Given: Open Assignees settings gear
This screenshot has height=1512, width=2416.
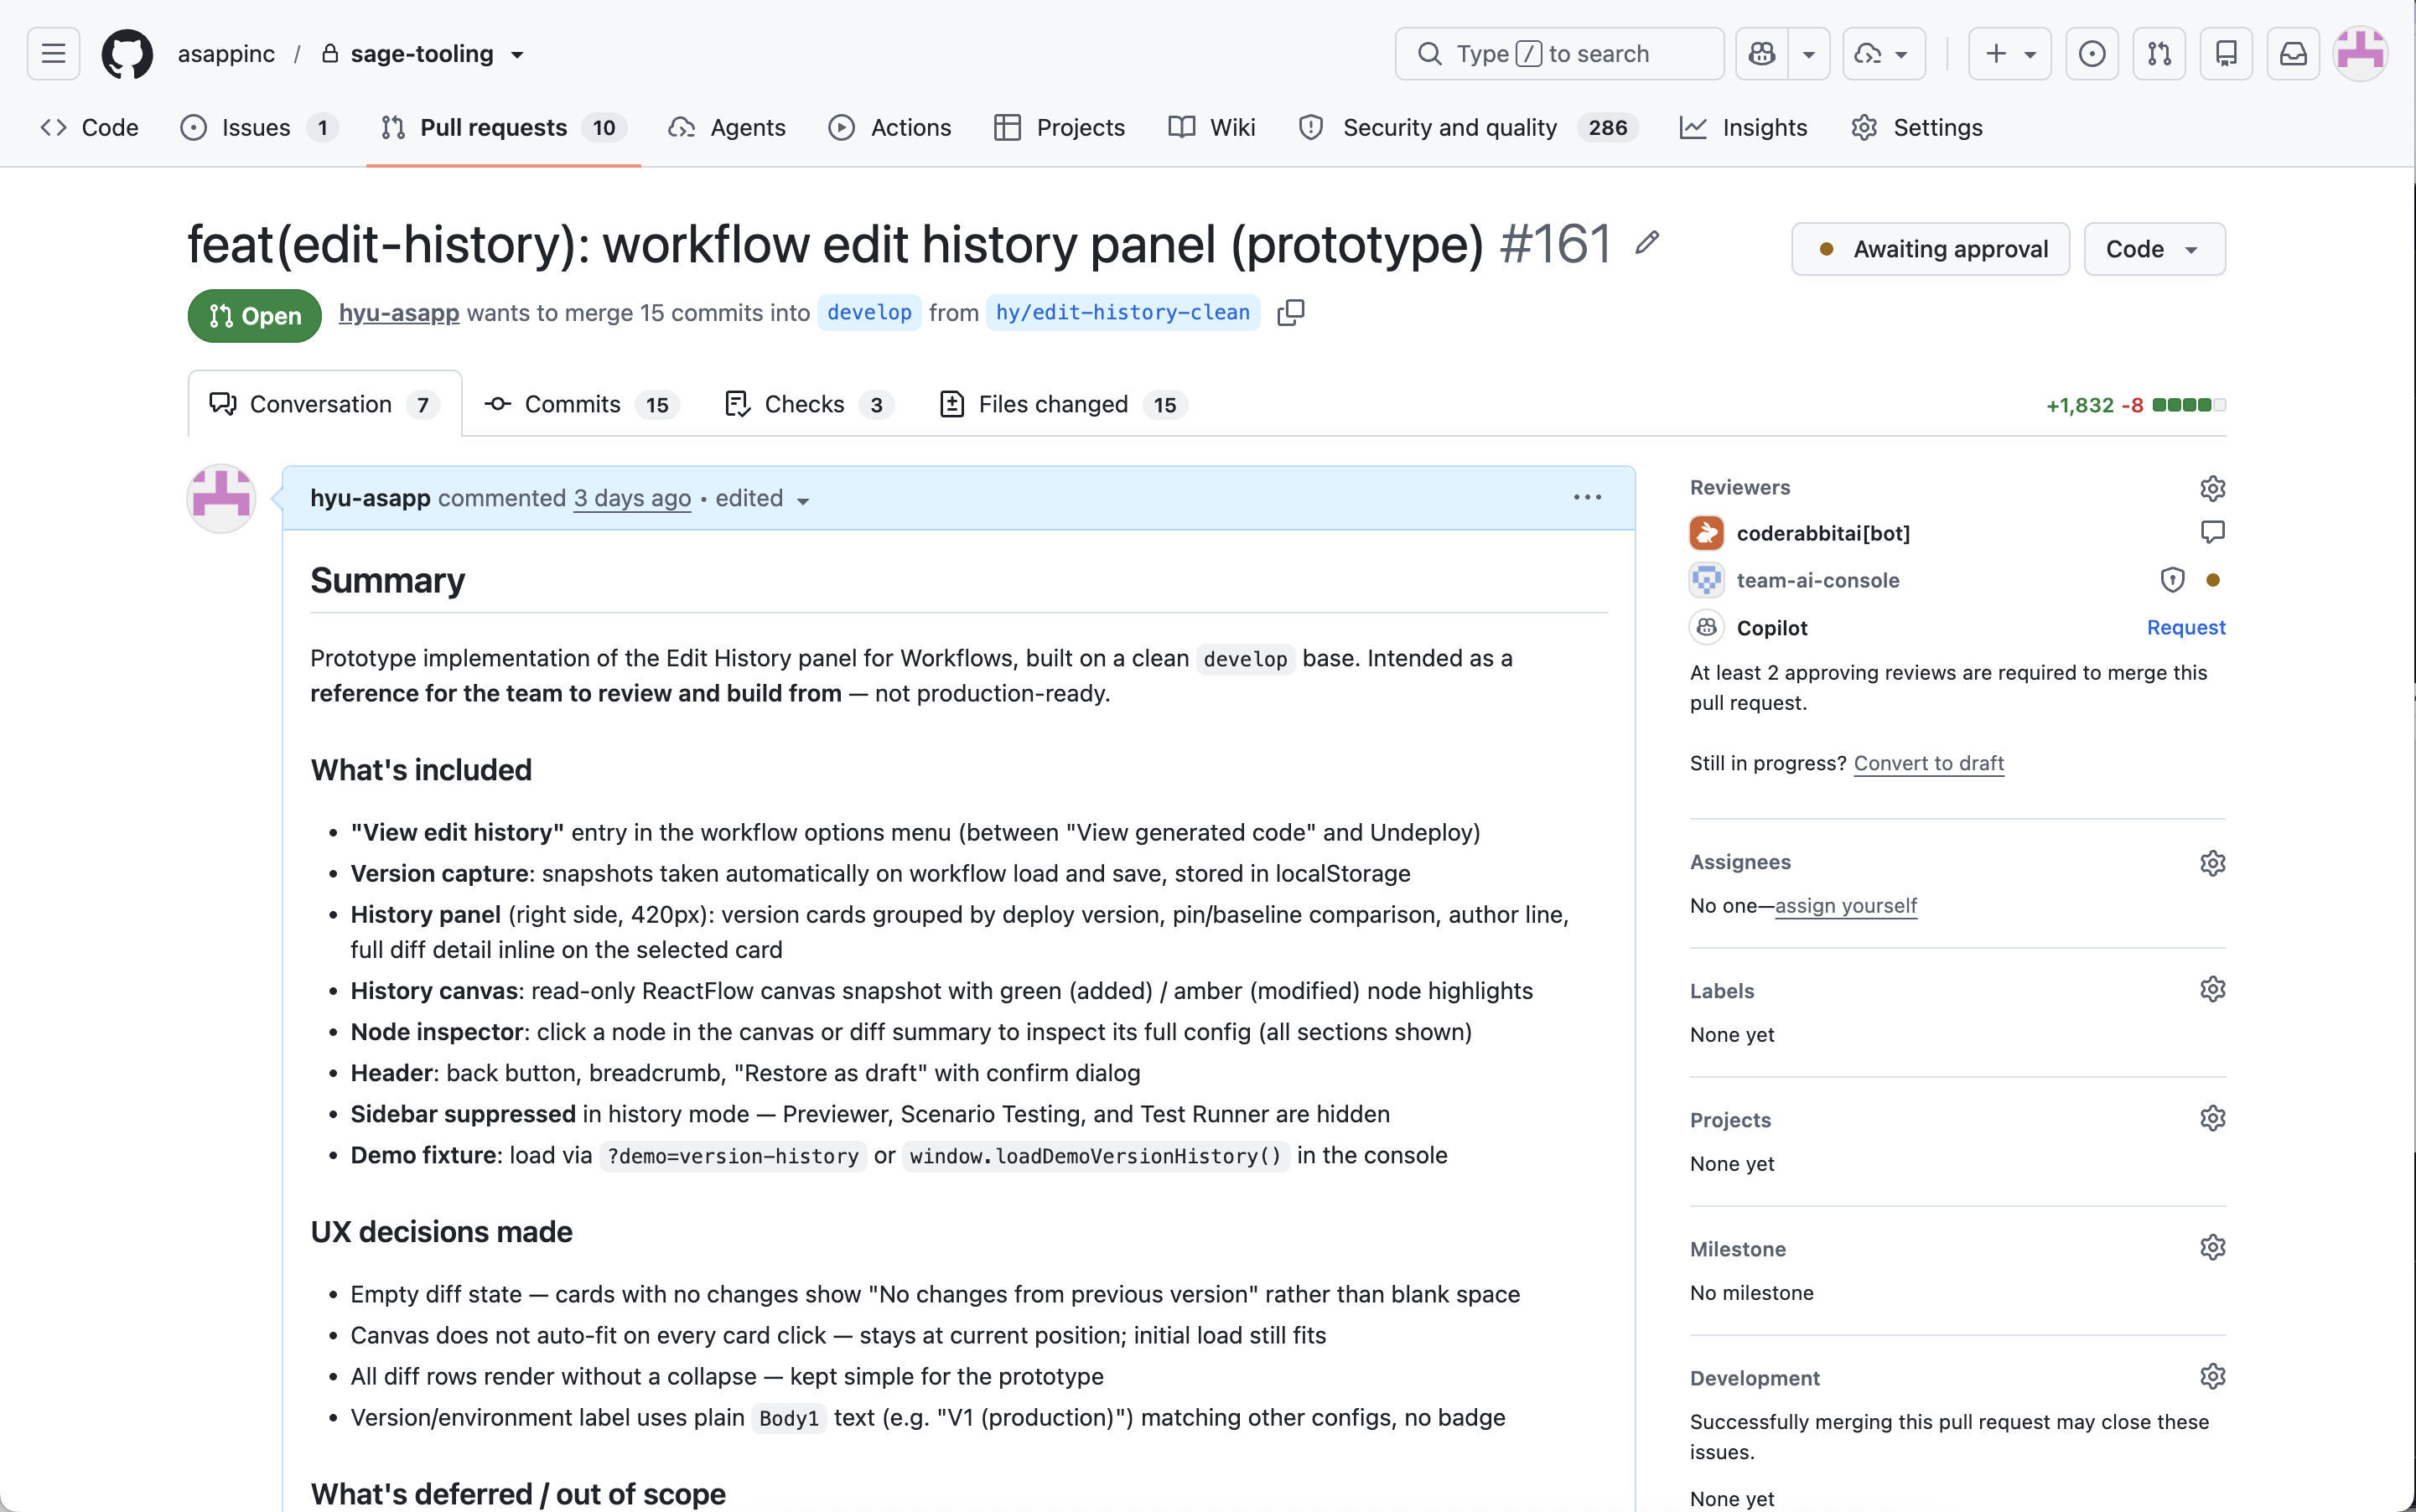Looking at the screenshot, I should (2212, 863).
